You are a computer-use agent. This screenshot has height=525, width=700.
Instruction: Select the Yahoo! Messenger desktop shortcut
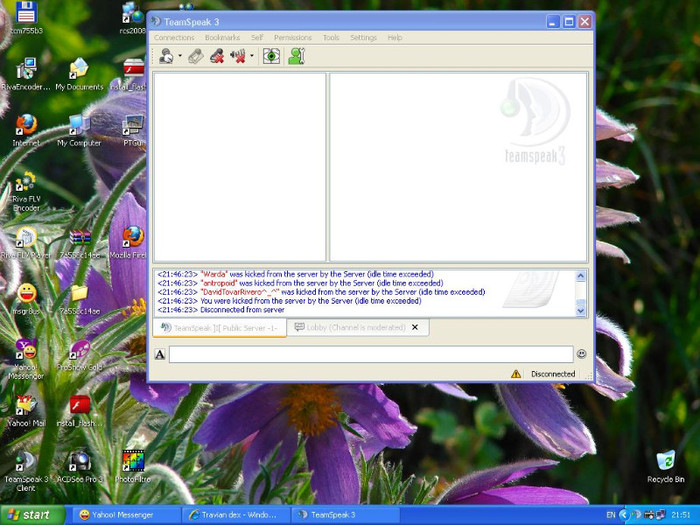tap(26, 359)
